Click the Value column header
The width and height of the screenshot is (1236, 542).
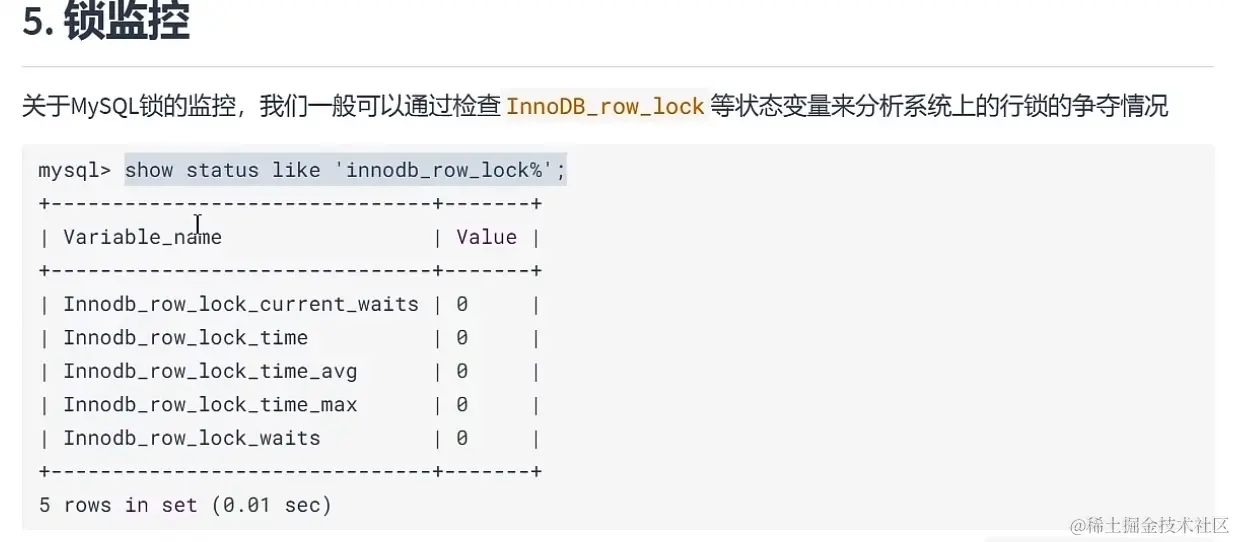[x=486, y=237]
